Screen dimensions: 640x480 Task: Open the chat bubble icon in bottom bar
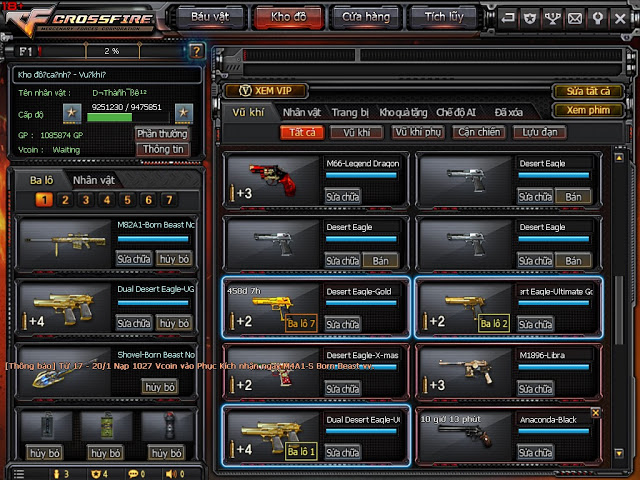[133, 474]
